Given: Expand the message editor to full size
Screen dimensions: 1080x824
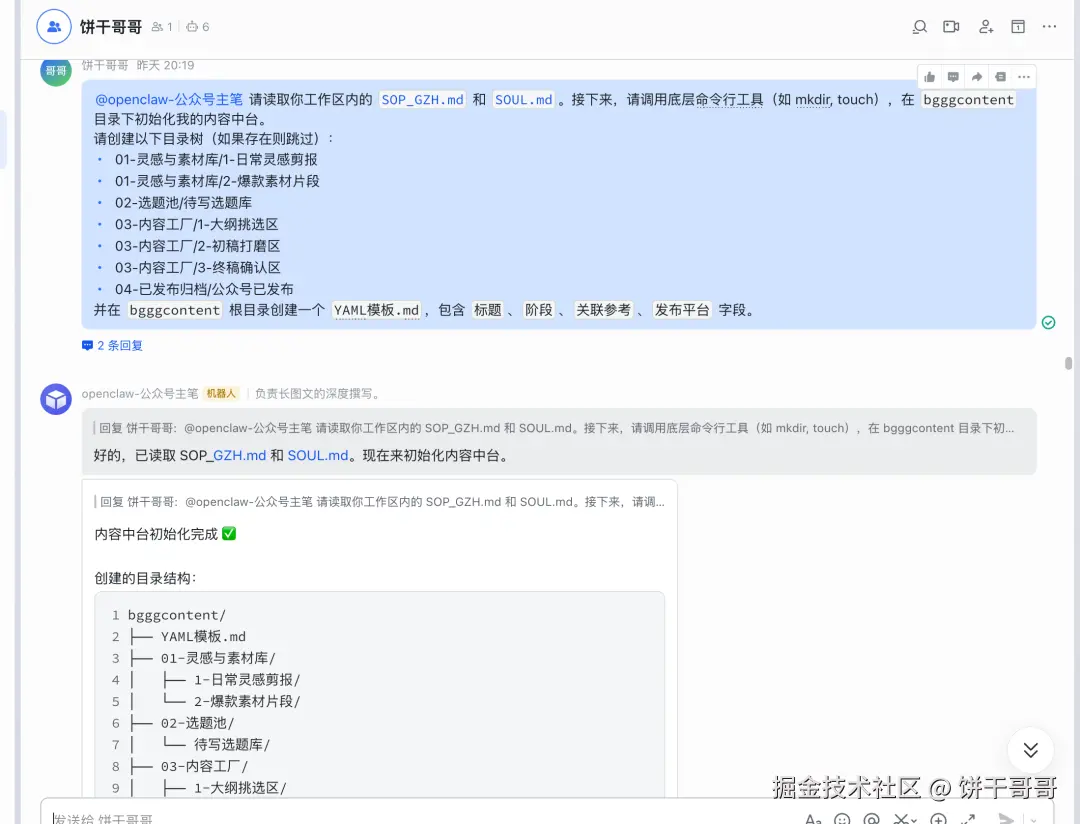Looking at the screenshot, I should pyautogui.click(x=968, y=819).
